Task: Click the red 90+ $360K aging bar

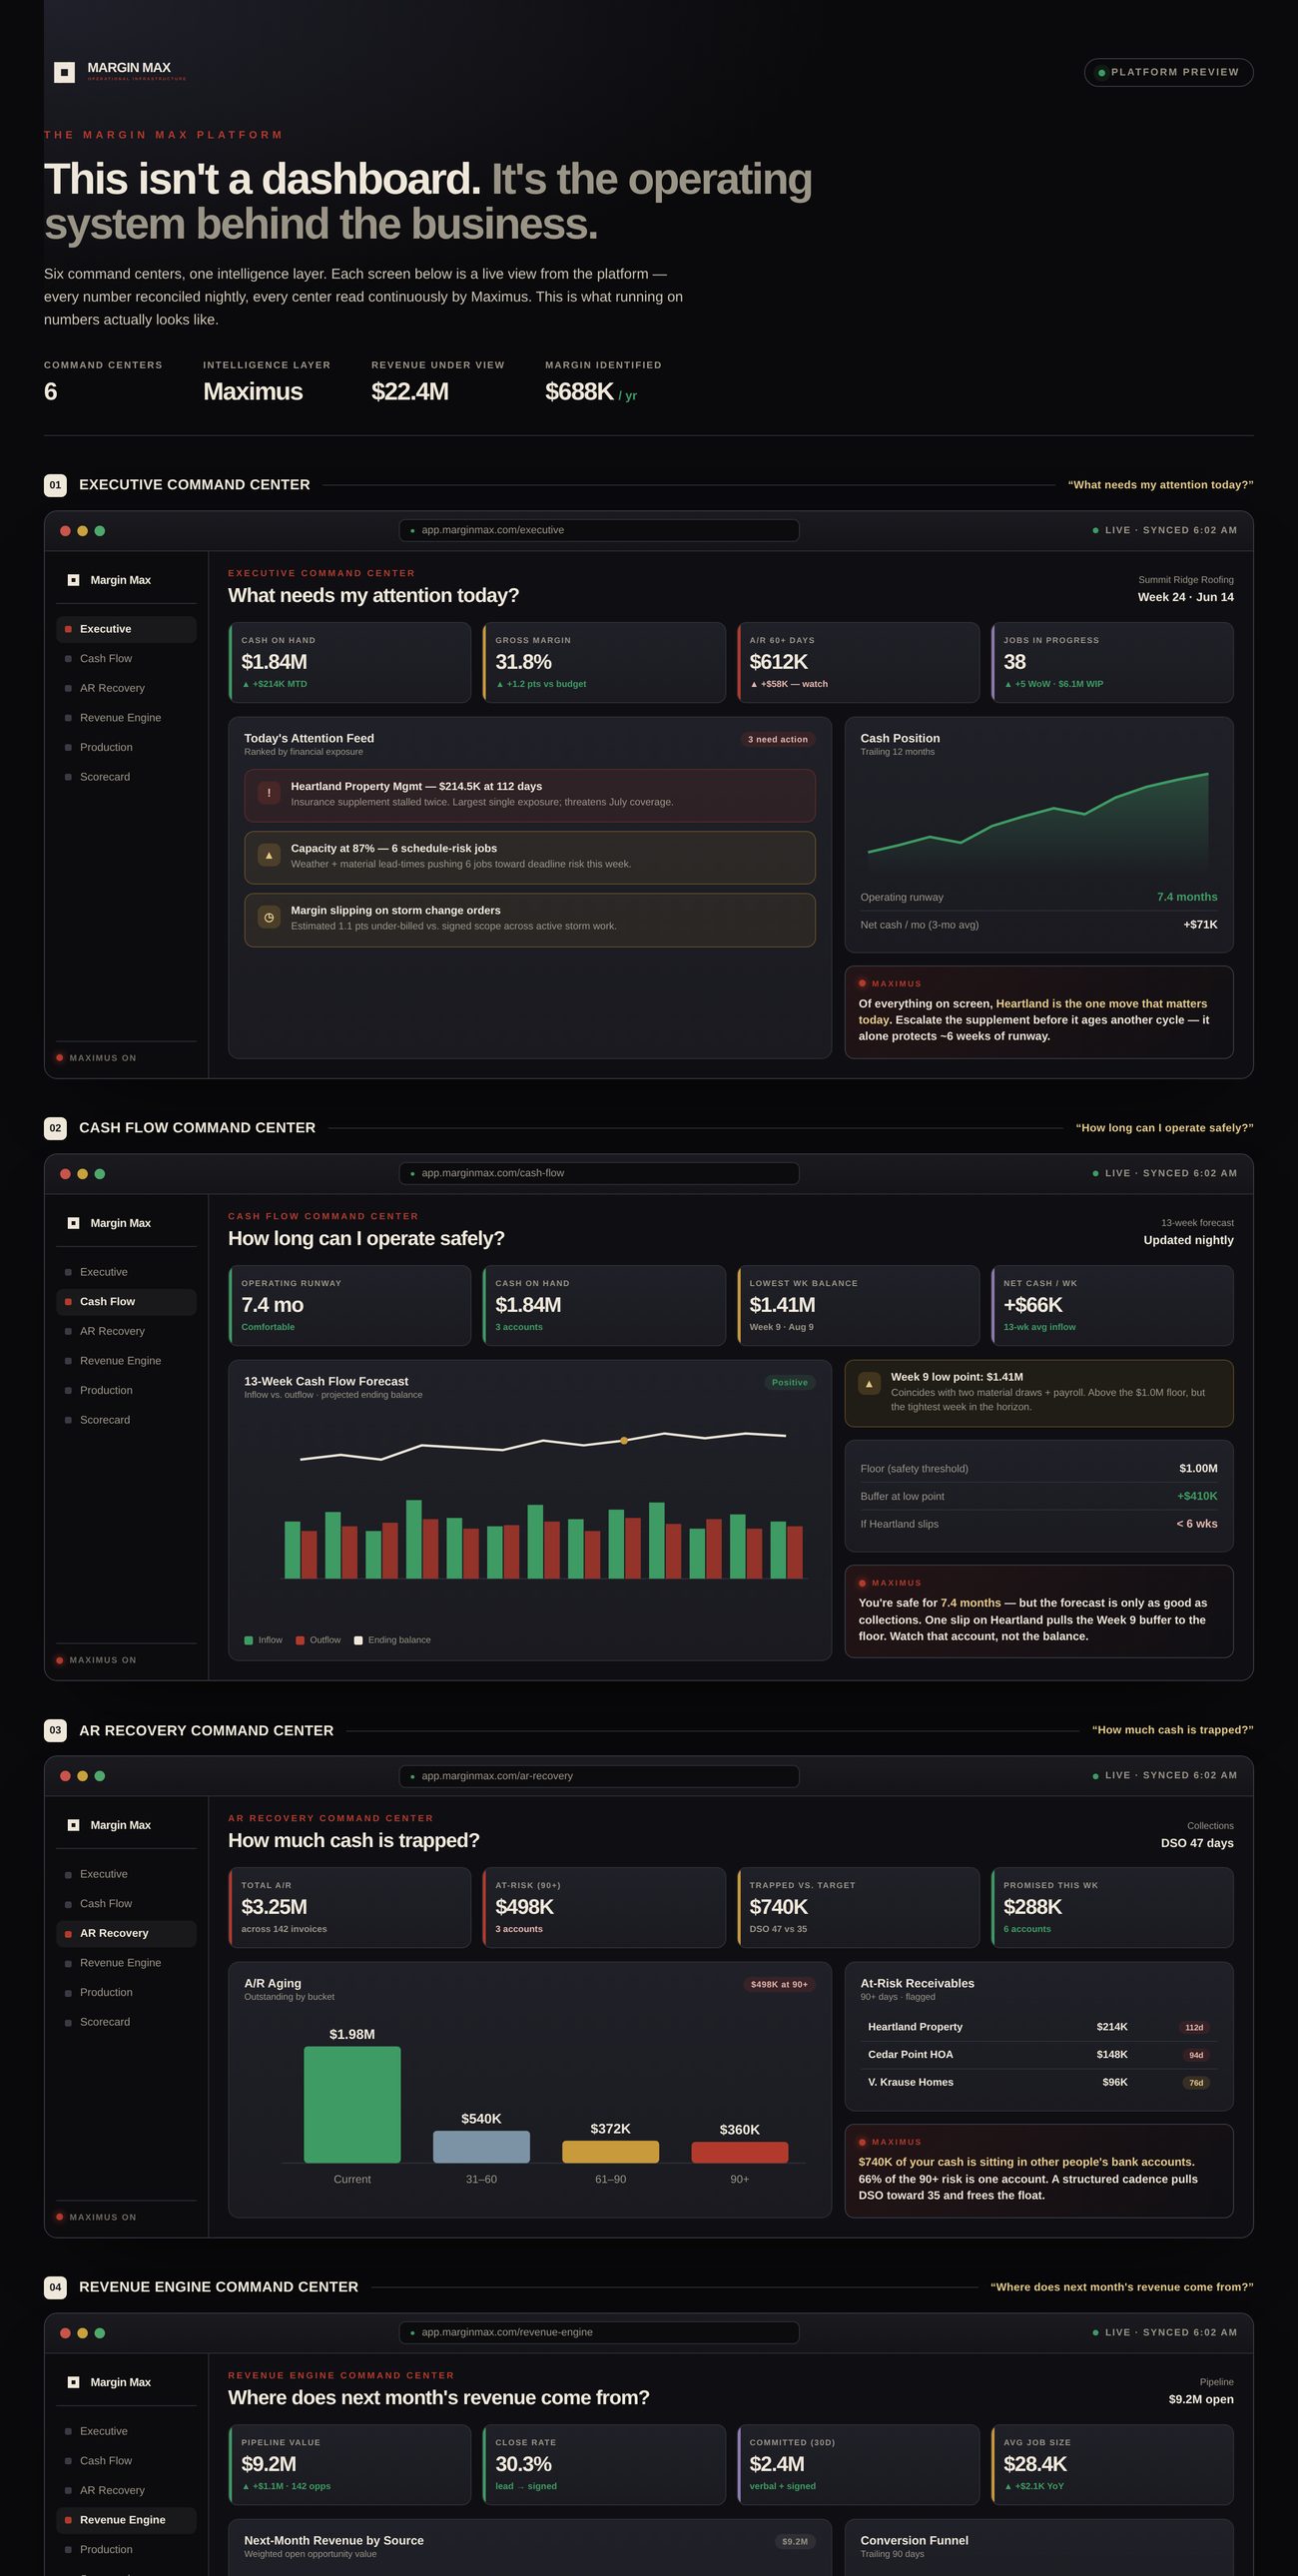Action: coord(740,2153)
